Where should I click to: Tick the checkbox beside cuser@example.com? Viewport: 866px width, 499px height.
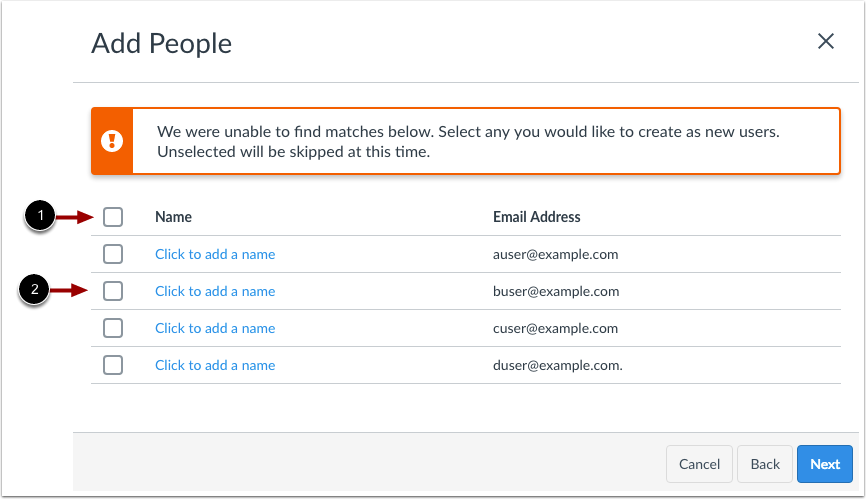point(113,328)
